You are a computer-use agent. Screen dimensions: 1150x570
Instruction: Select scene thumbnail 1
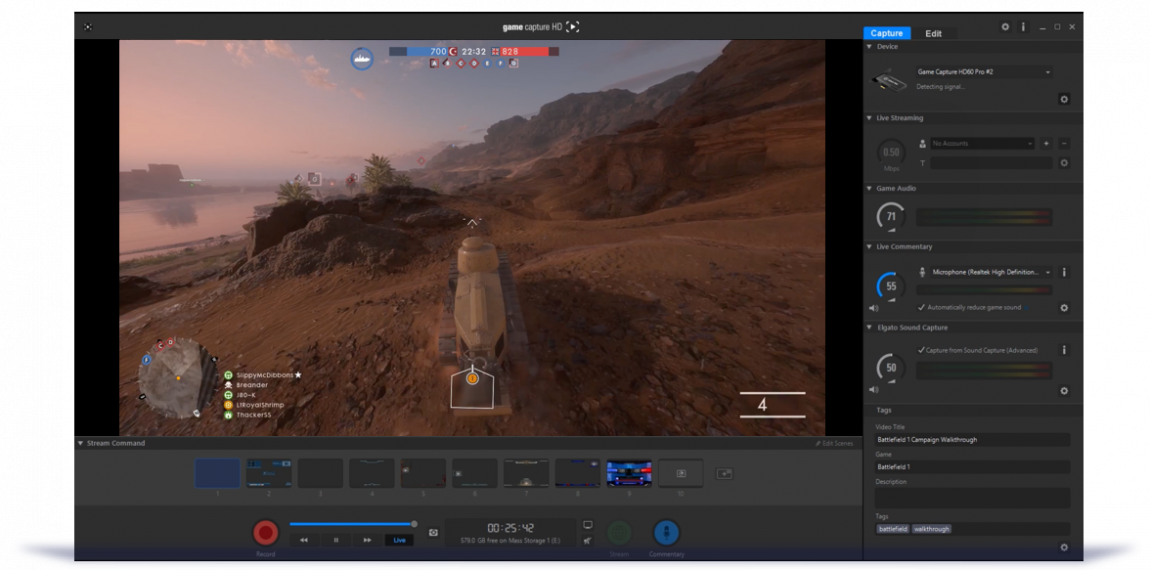[x=217, y=473]
